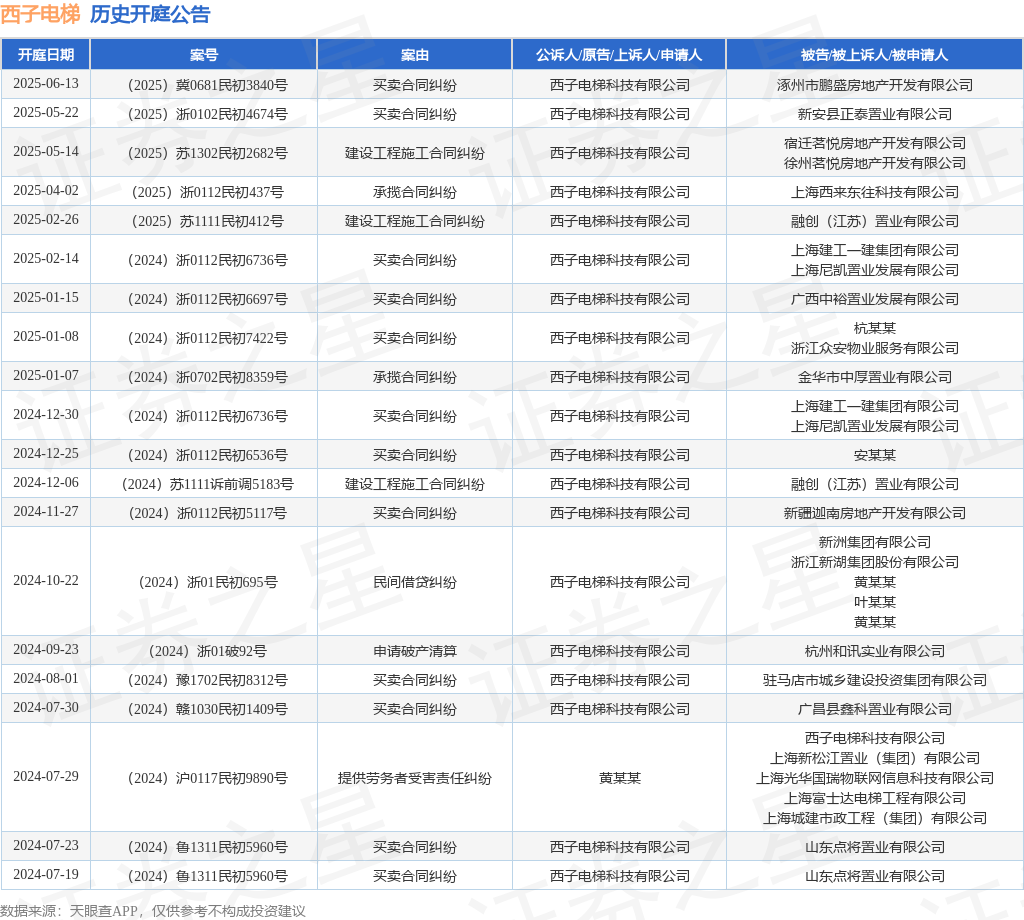This screenshot has width=1024, height=920.
Task: Click defendant 金华市中厚置业有限公司
Action: pyautogui.click(x=874, y=377)
